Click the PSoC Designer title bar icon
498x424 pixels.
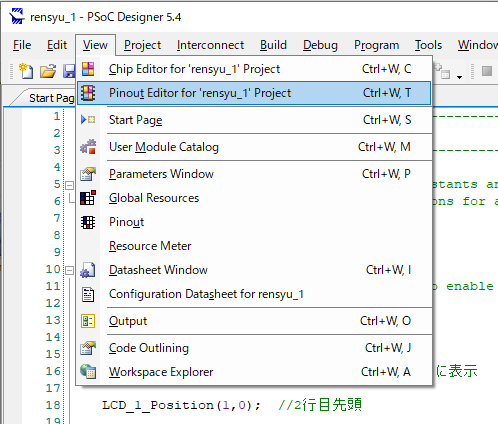17,16
